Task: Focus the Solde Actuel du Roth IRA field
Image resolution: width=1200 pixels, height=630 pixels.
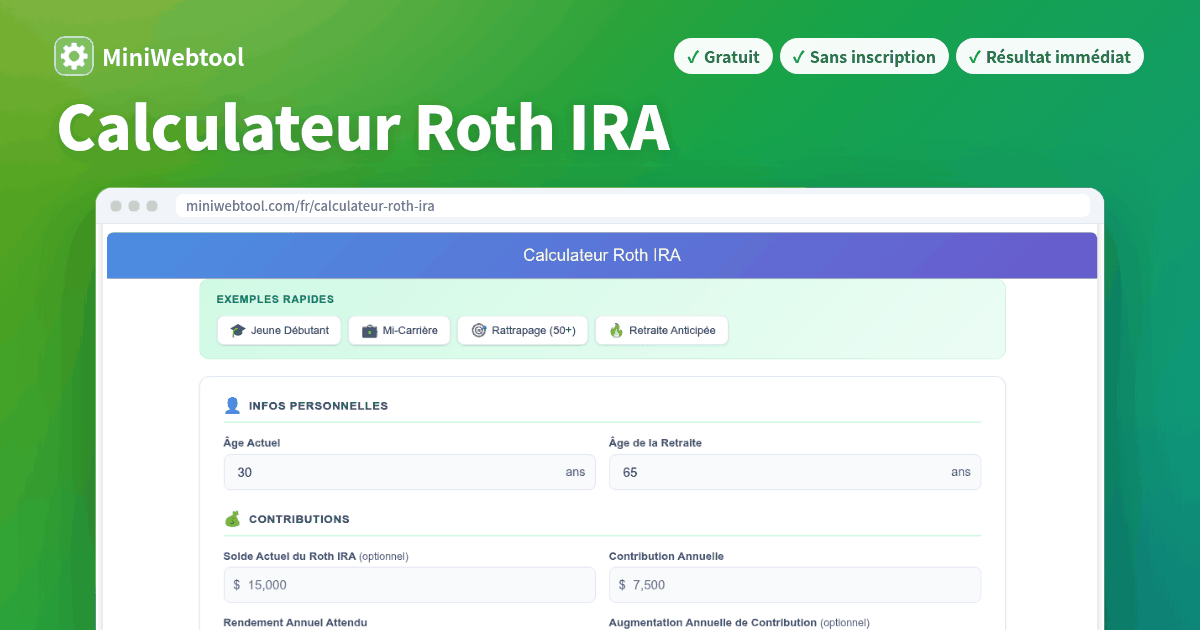Action: [410, 585]
